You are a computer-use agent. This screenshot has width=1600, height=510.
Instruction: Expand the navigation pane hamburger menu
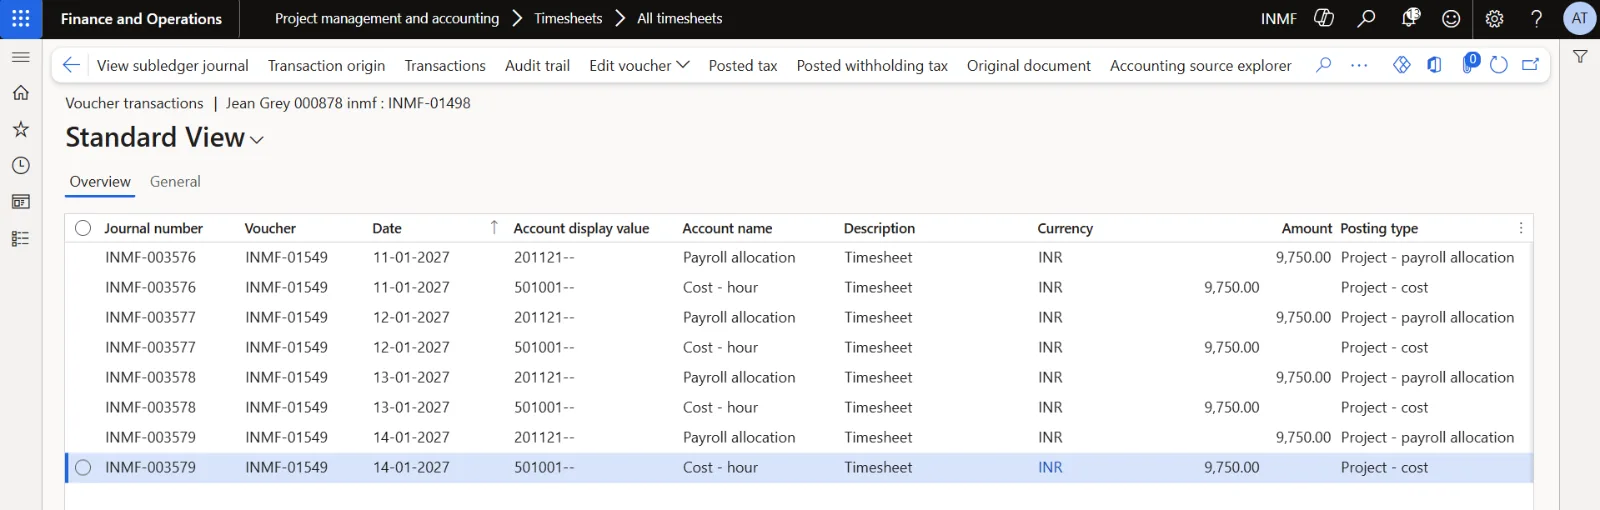pos(20,57)
